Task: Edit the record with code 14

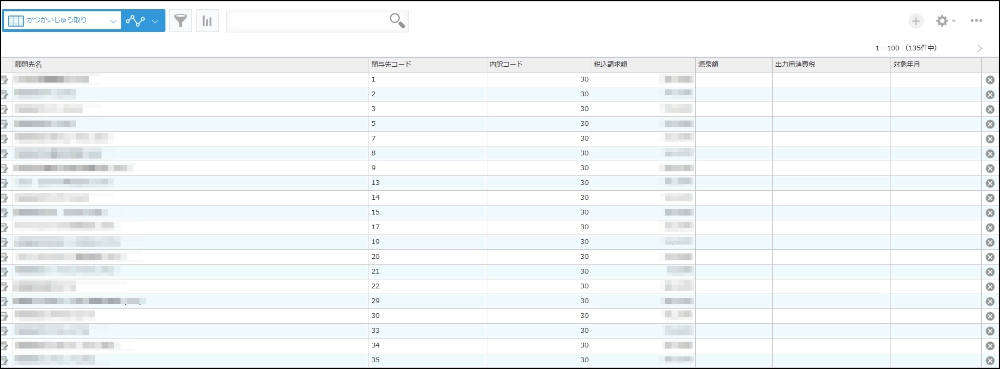Action: click(x=4, y=198)
